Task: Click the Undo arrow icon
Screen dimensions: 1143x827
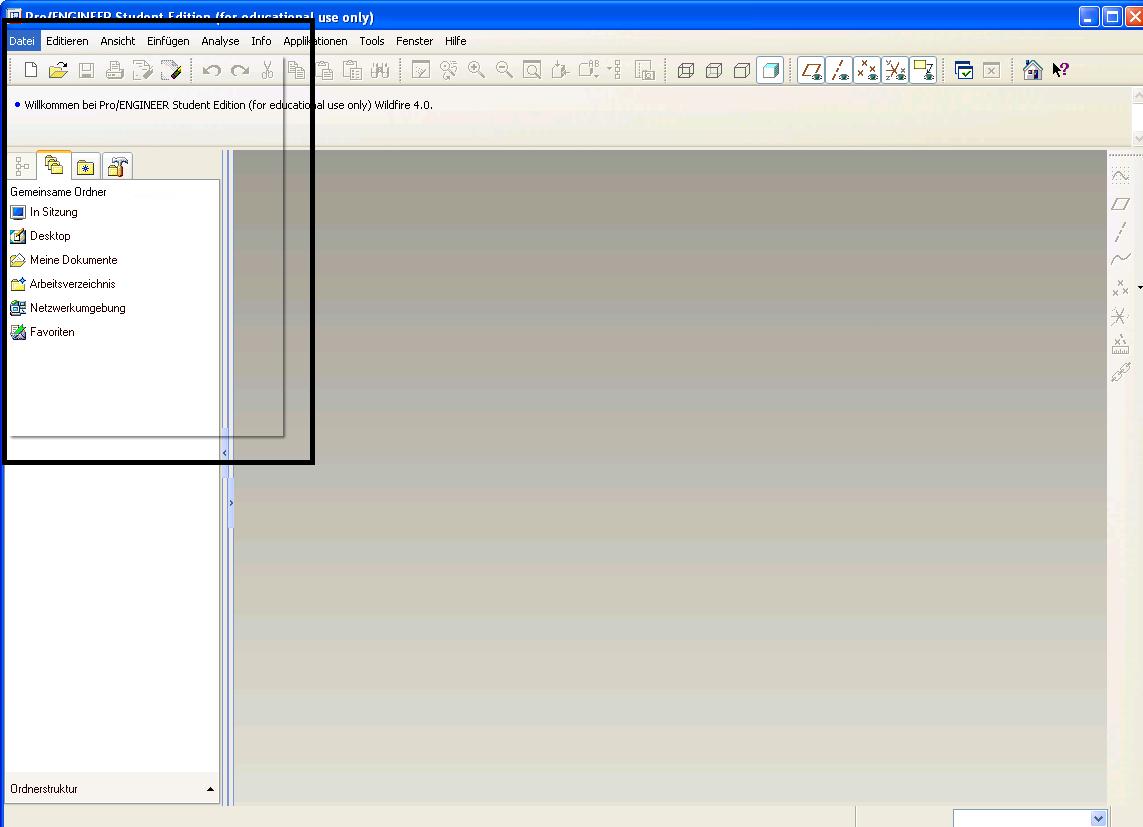Action: click(211, 71)
